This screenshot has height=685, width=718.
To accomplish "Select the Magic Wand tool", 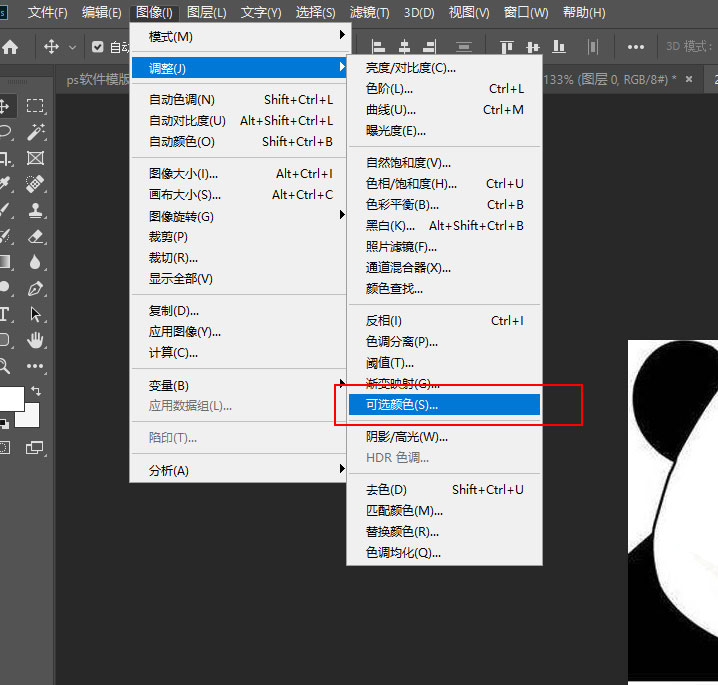I will point(36,132).
